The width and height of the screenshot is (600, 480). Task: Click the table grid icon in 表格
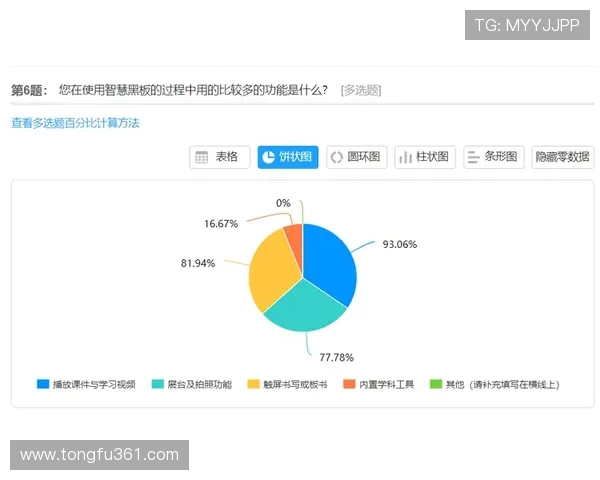click(x=201, y=157)
